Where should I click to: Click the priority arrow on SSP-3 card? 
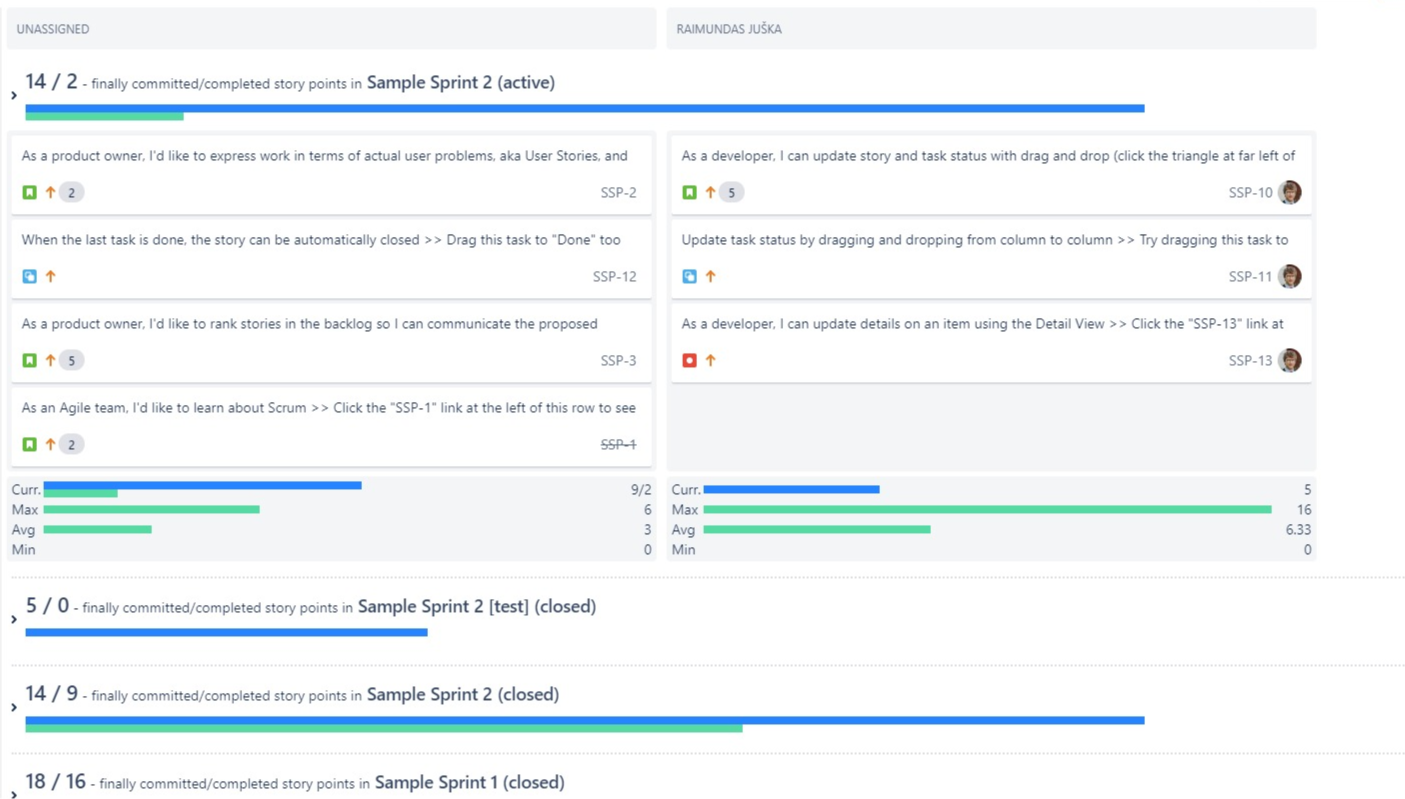coord(50,360)
